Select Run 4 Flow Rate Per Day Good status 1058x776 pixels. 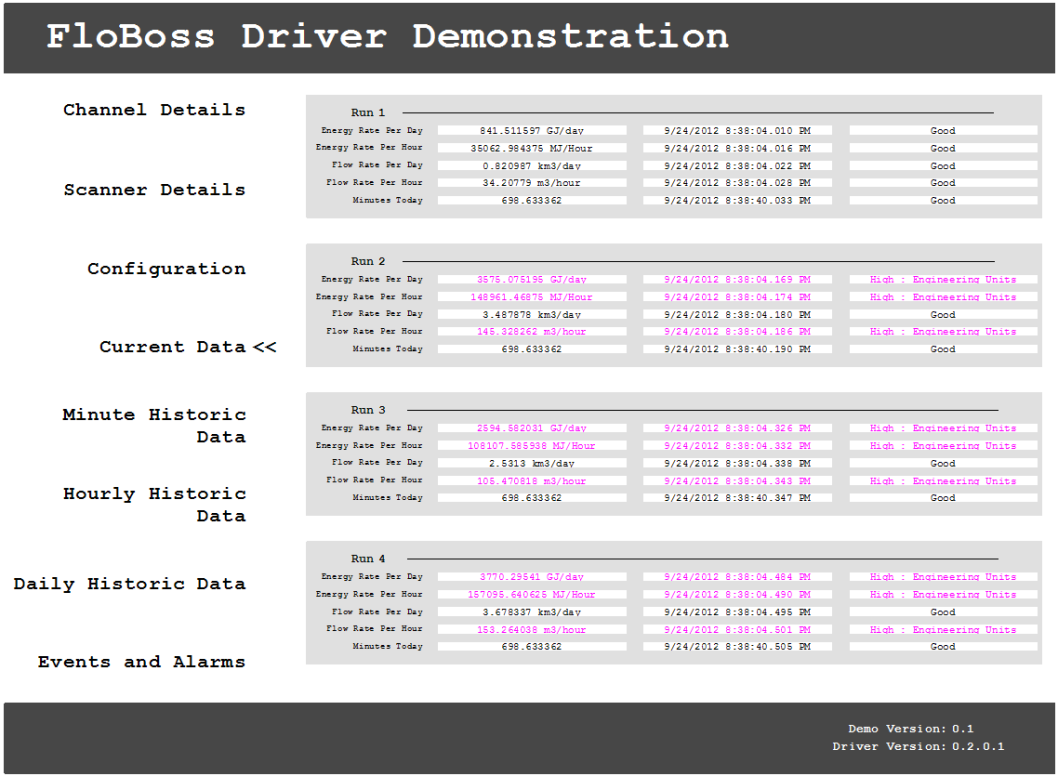pyautogui.click(x=943, y=612)
